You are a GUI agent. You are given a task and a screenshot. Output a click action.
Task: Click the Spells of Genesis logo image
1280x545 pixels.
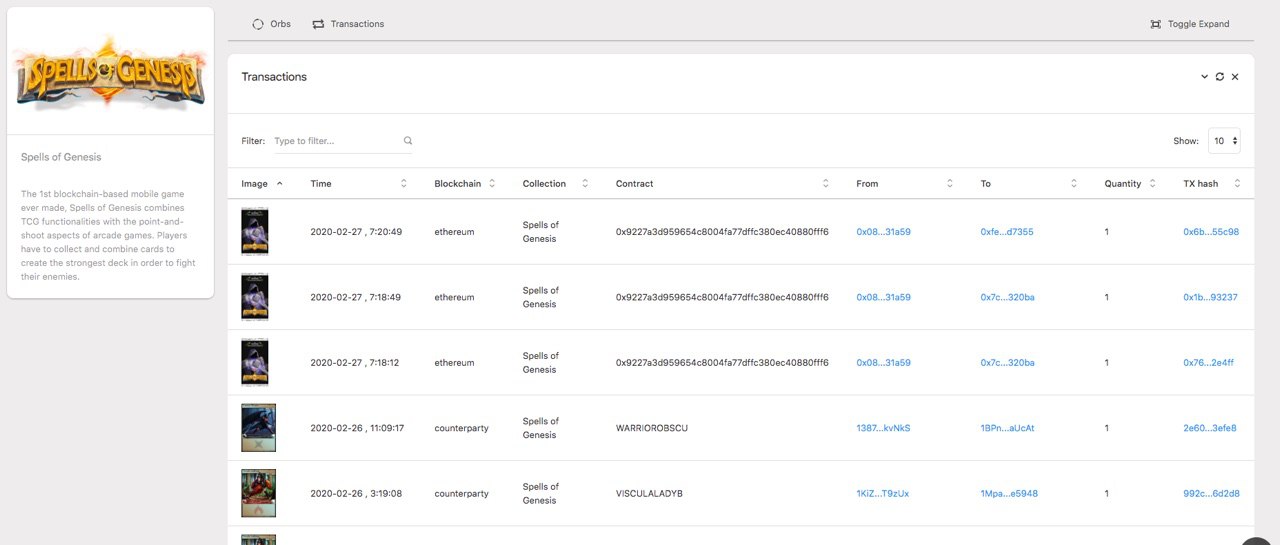110,71
